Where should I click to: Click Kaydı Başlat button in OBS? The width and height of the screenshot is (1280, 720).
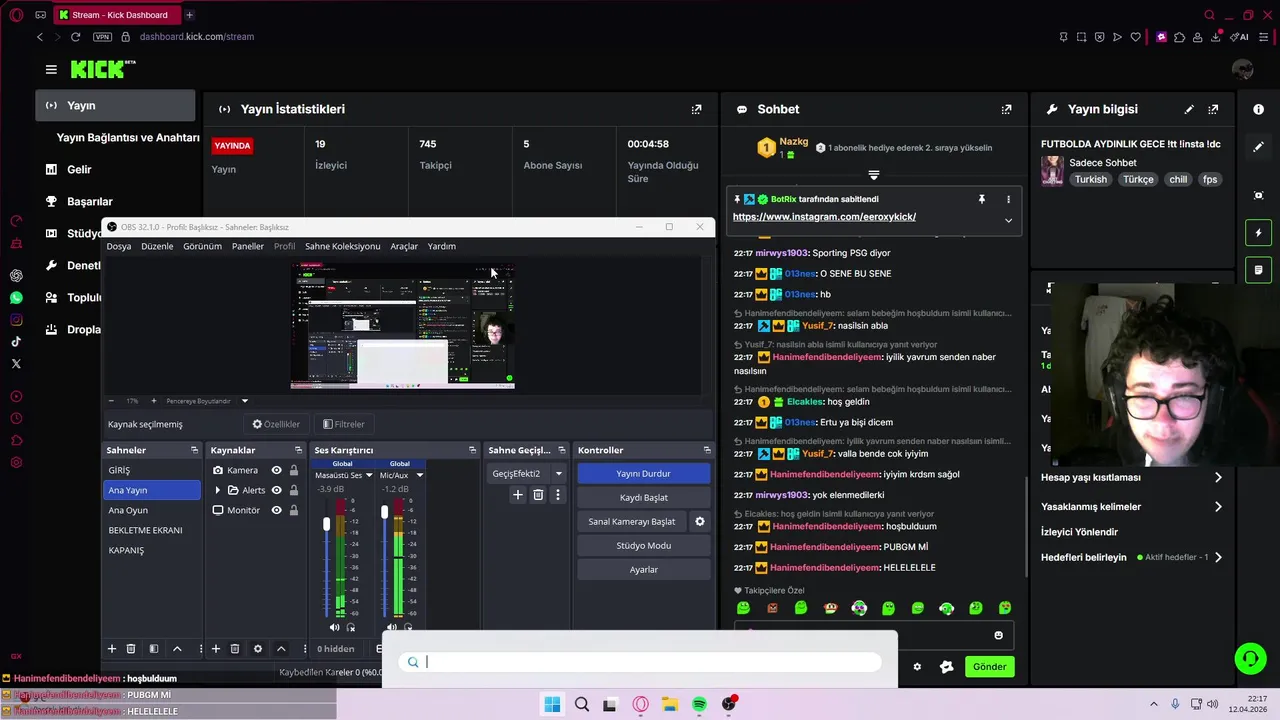(643, 497)
